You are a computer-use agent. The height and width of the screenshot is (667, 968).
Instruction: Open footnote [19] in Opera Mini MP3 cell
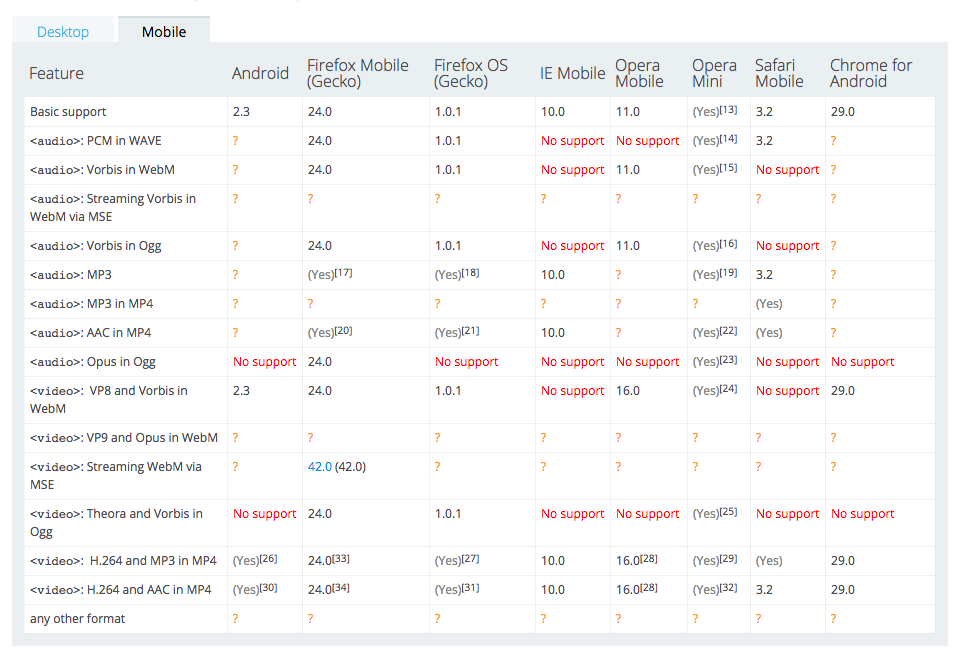click(728, 272)
